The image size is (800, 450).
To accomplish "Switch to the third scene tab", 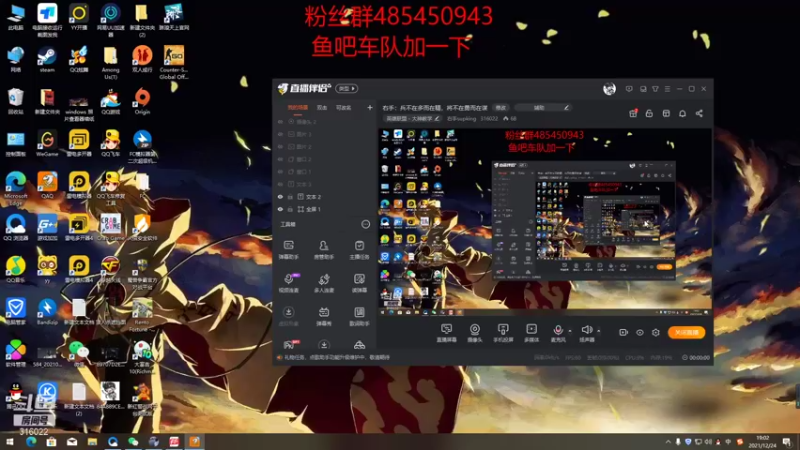I will [343, 108].
